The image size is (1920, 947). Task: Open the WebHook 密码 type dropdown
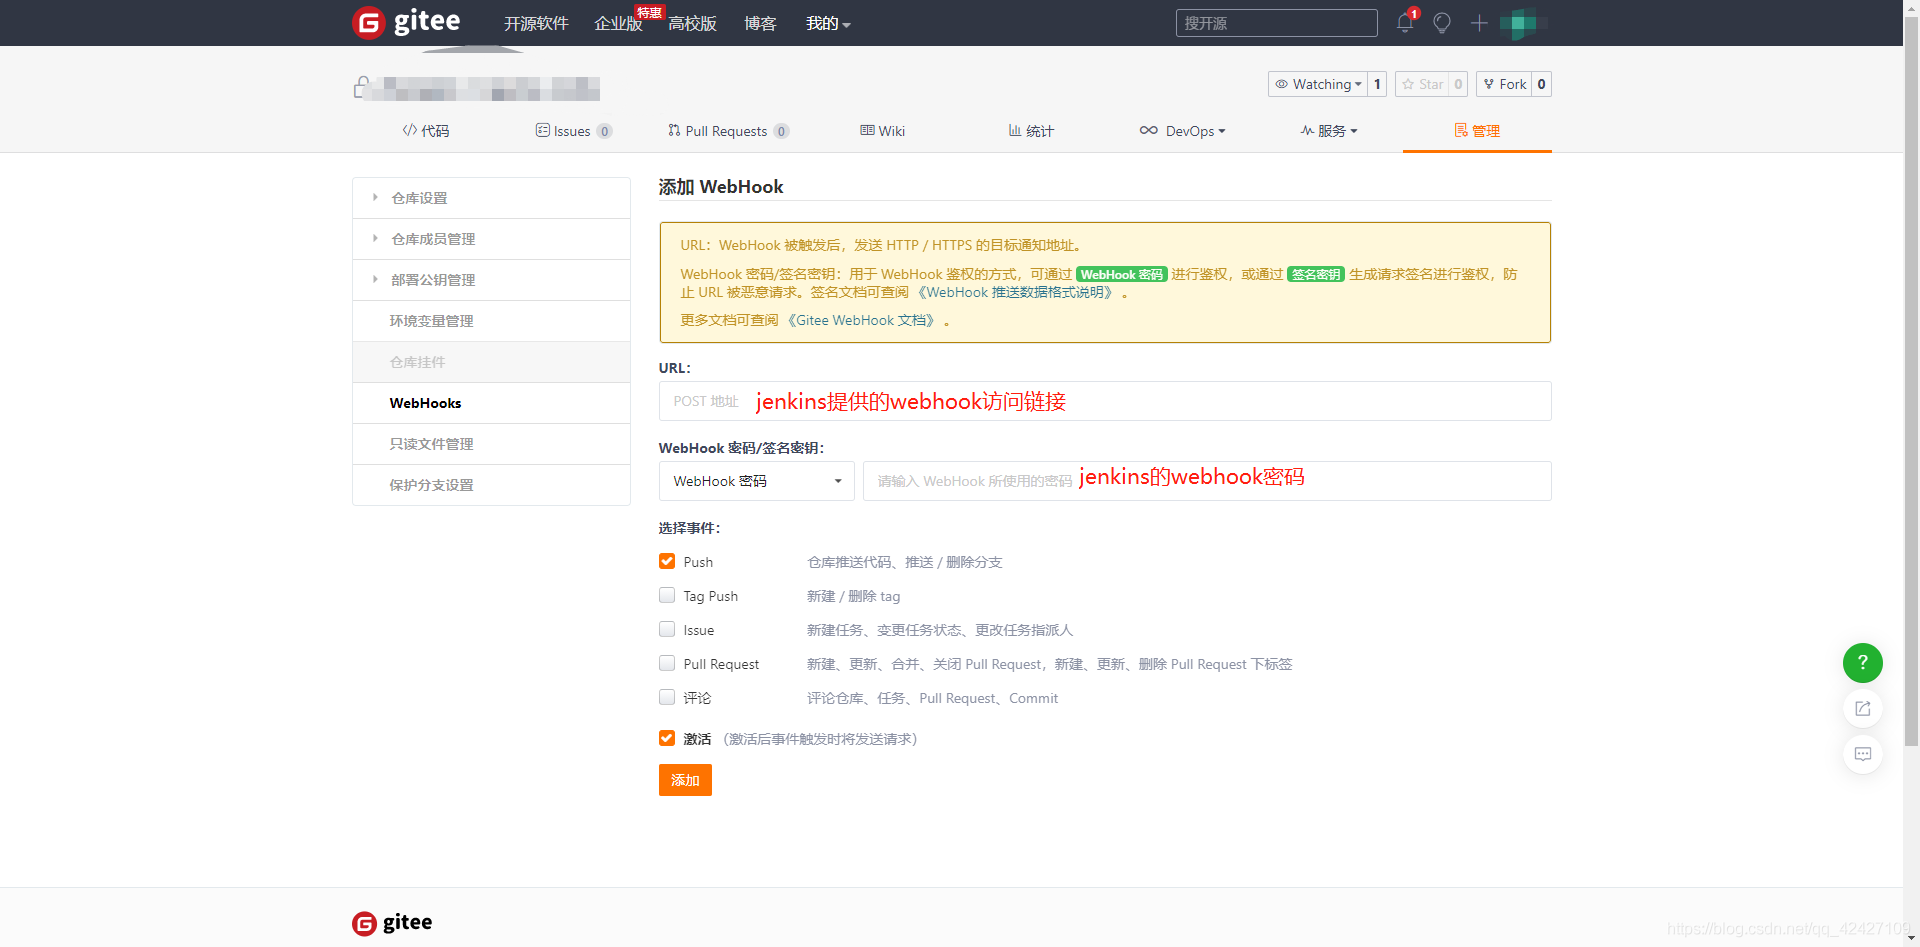pyautogui.click(x=756, y=481)
